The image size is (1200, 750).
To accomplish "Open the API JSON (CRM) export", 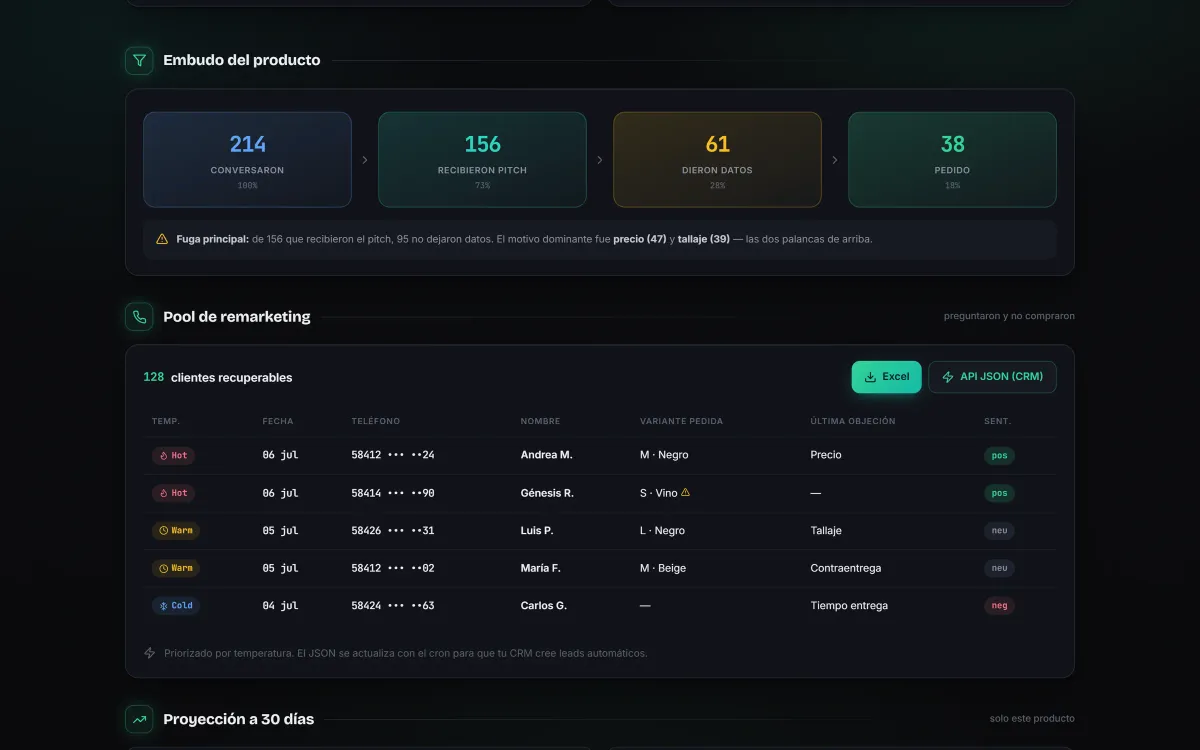I will tap(992, 377).
